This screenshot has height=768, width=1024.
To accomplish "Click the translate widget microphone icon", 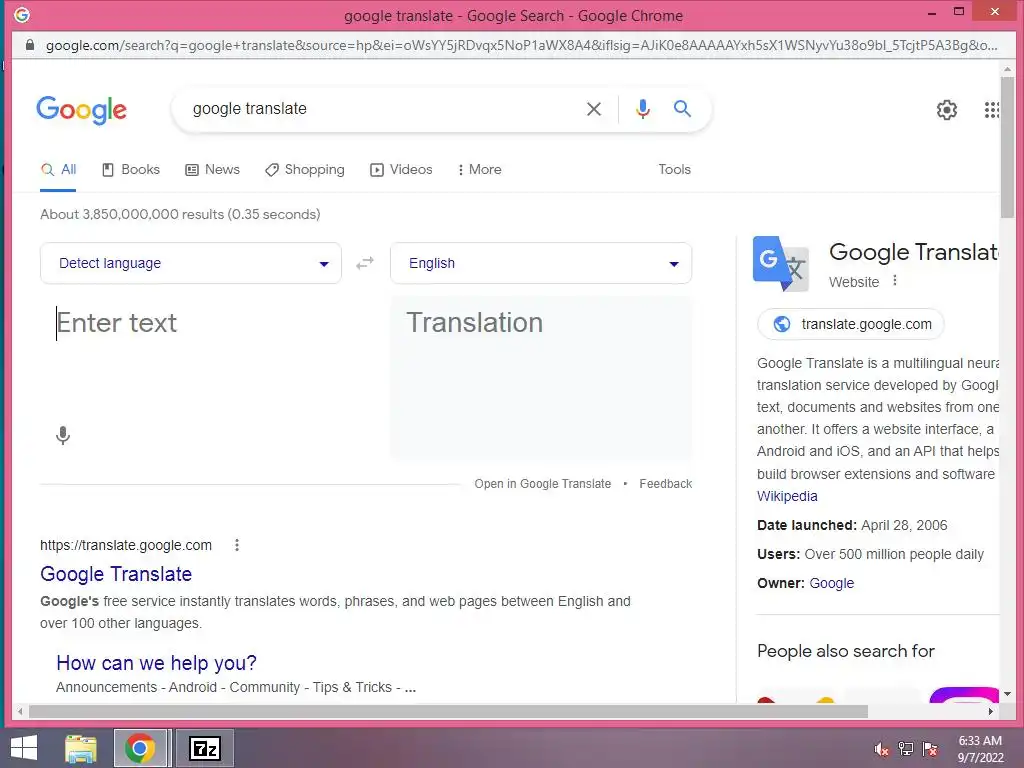I will (63, 435).
